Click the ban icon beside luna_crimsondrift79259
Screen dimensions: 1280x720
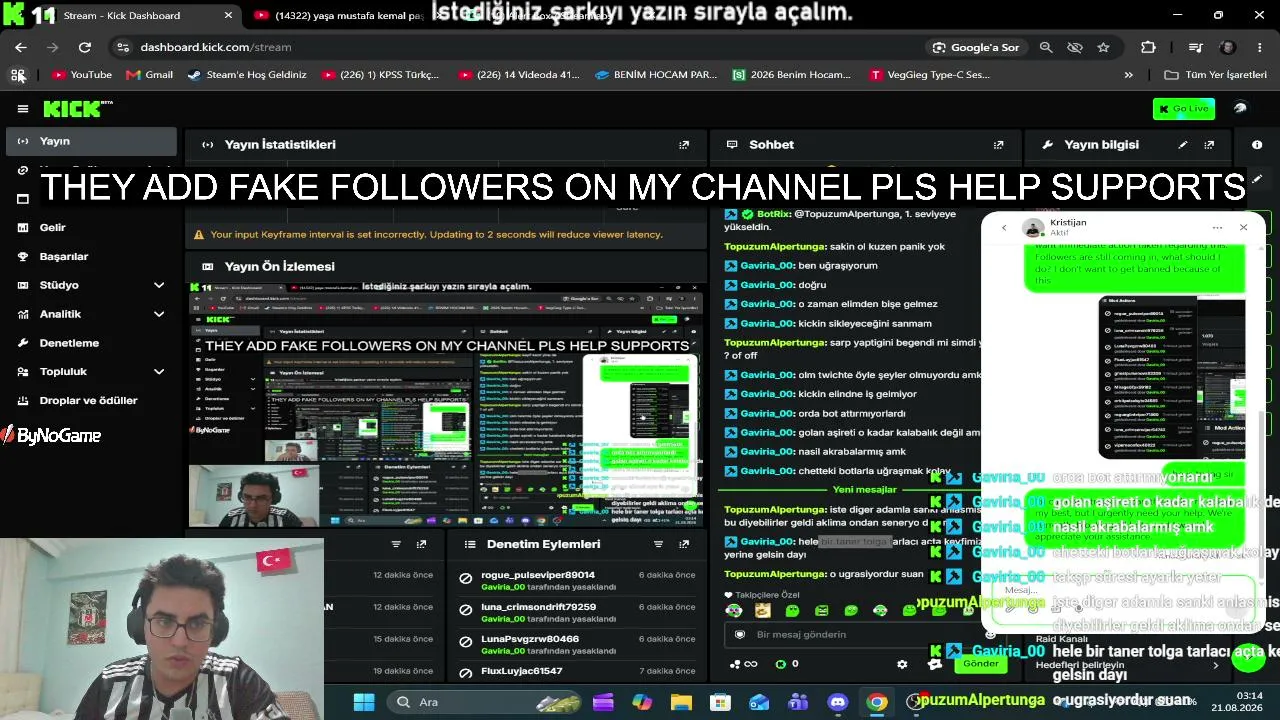tap(465, 610)
